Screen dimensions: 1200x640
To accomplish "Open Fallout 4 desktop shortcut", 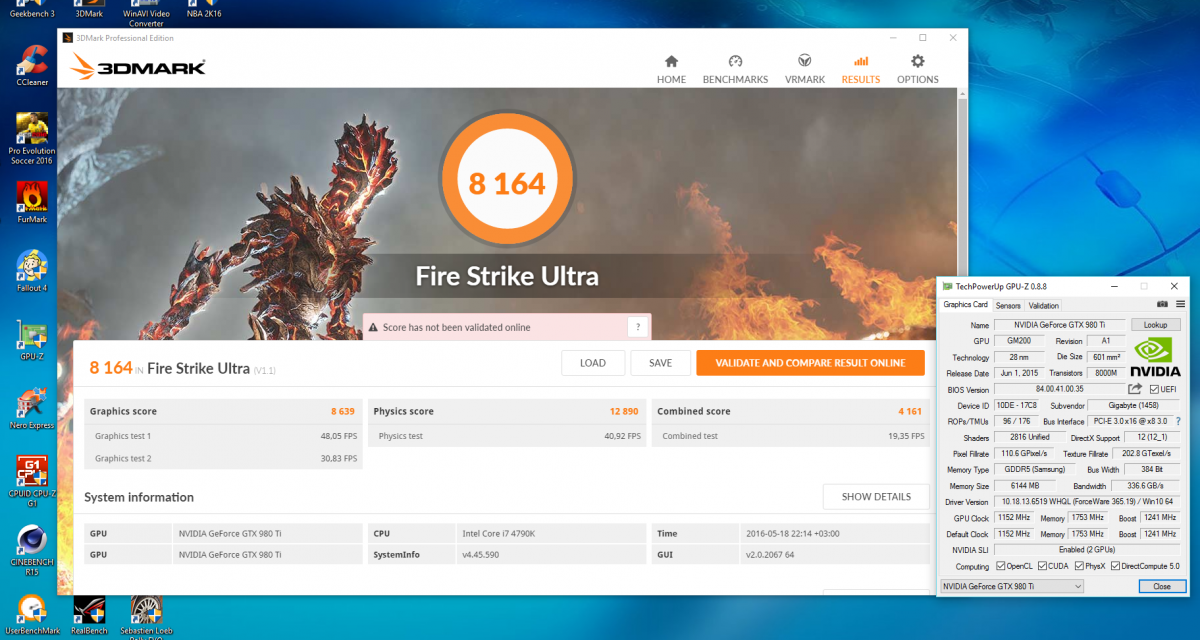I will [x=33, y=270].
